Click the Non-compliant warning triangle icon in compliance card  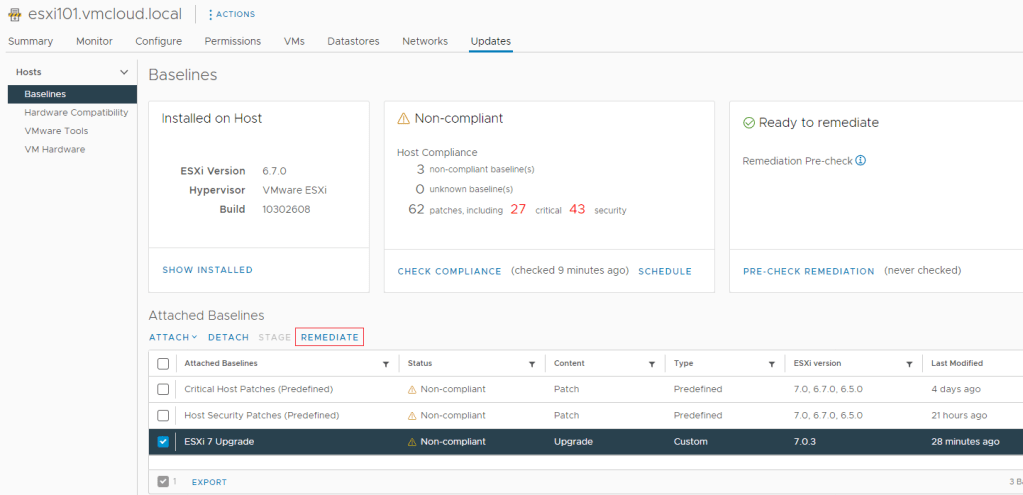[404, 119]
